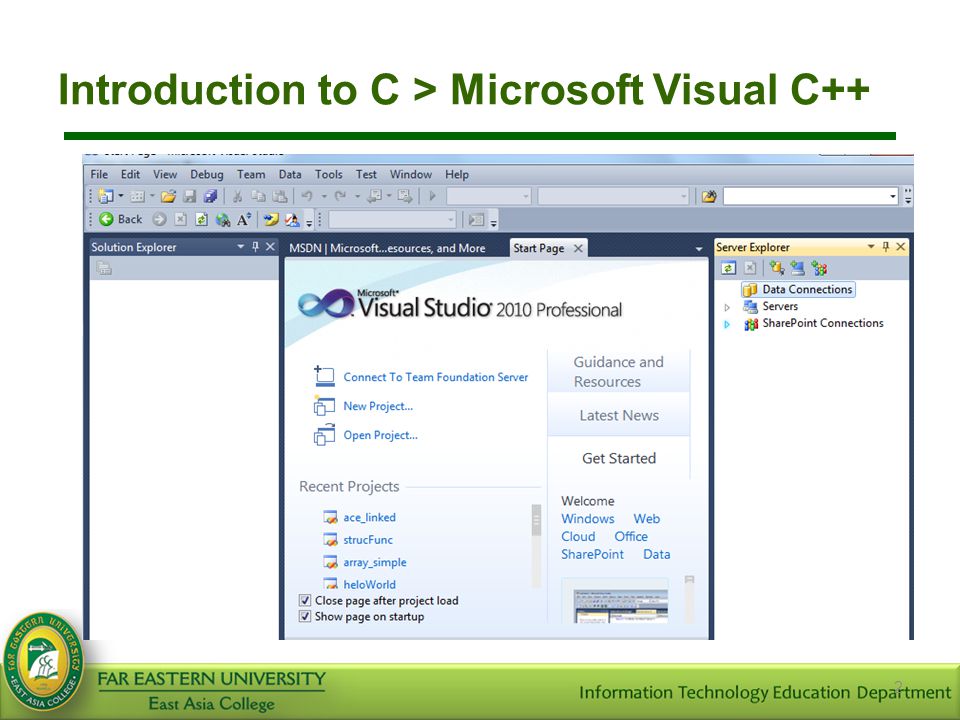This screenshot has width=960, height=720.
Task: Pin the Solution Explorer panel
Action: click(255, 247)
